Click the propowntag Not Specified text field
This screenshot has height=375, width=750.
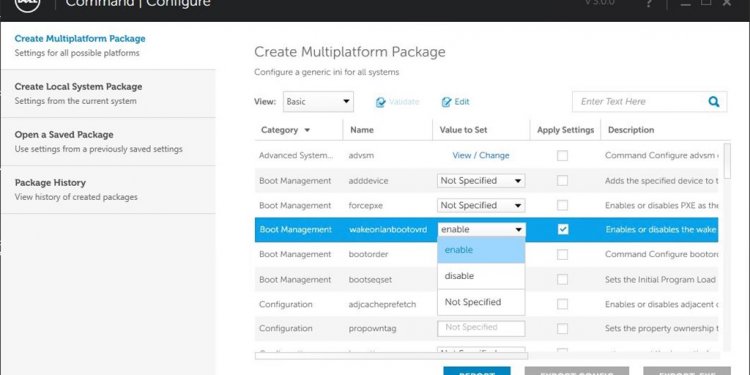[x=481, y=328]
